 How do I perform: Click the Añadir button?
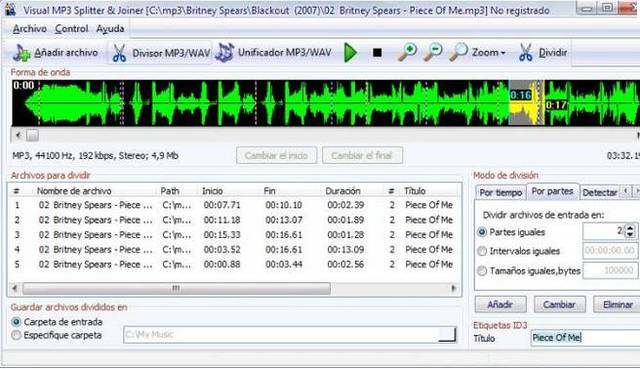pos(500,305)
